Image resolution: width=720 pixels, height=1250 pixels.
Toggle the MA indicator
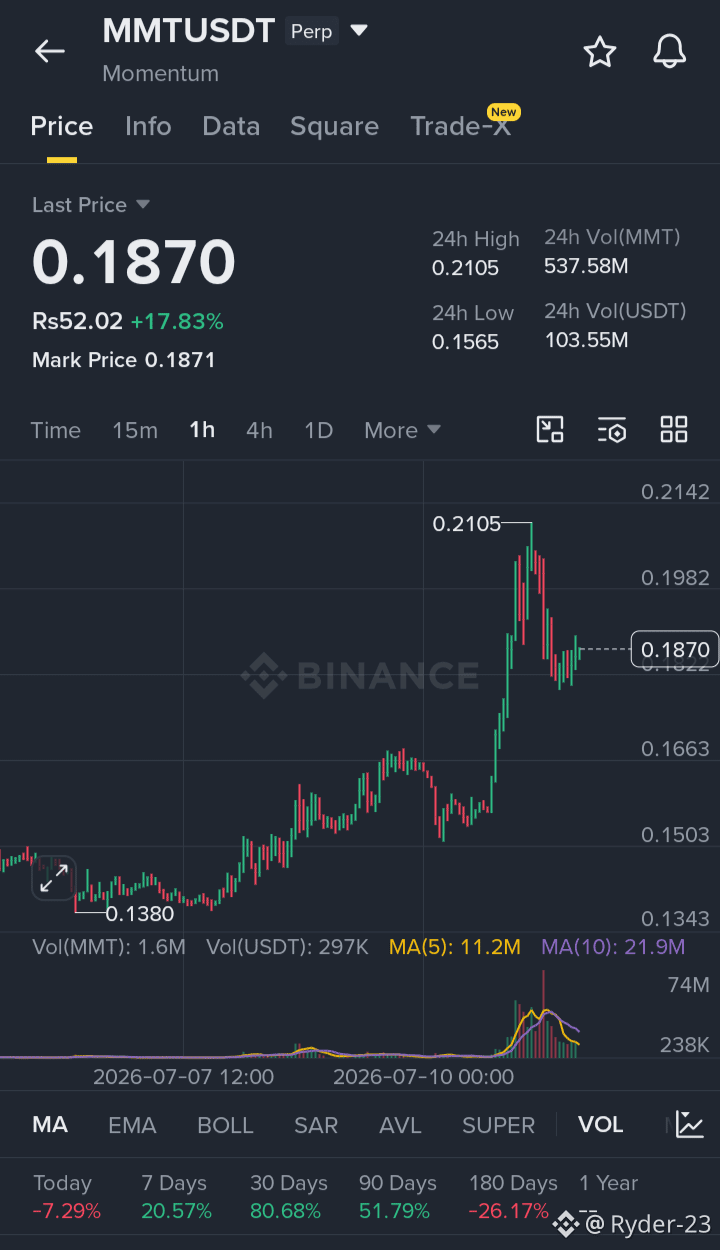tap(50, 1125)
